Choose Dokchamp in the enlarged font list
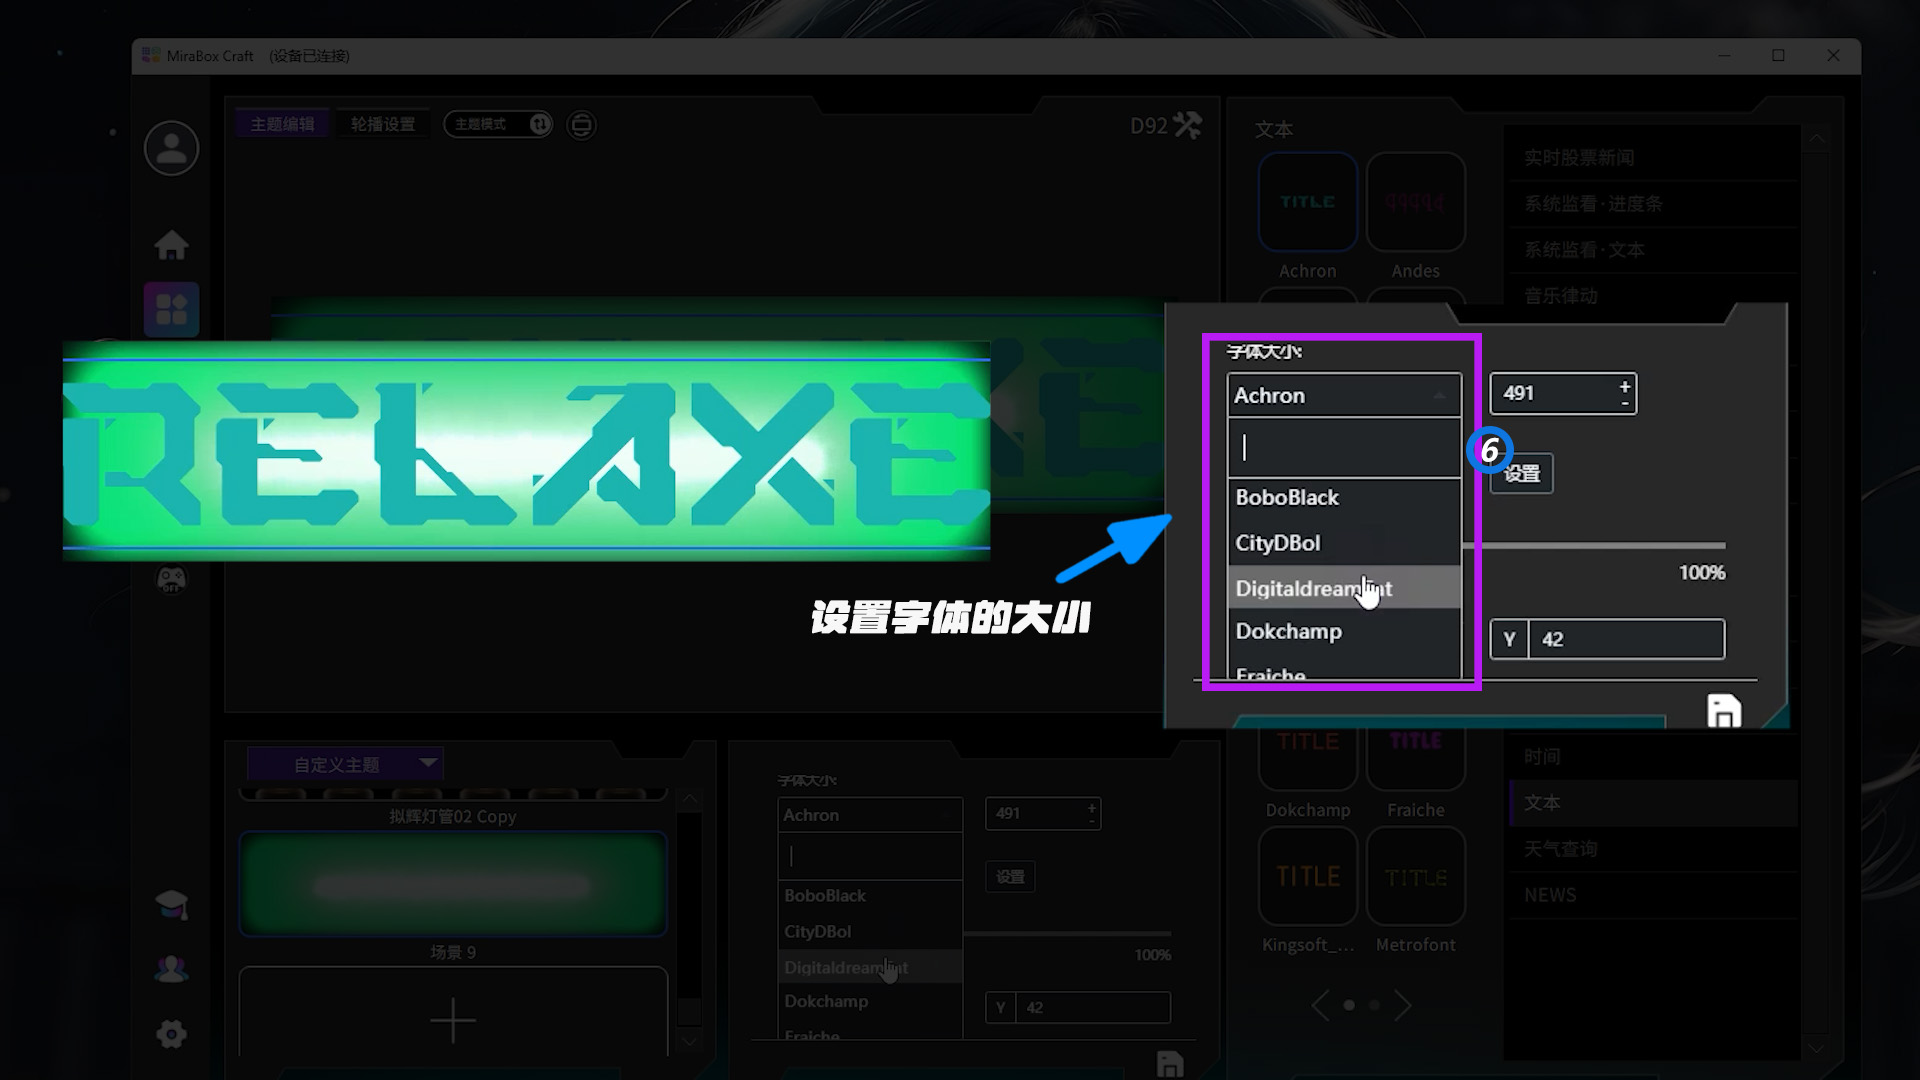Viewport: 1920px width, 1080px height. (1344, 631)
